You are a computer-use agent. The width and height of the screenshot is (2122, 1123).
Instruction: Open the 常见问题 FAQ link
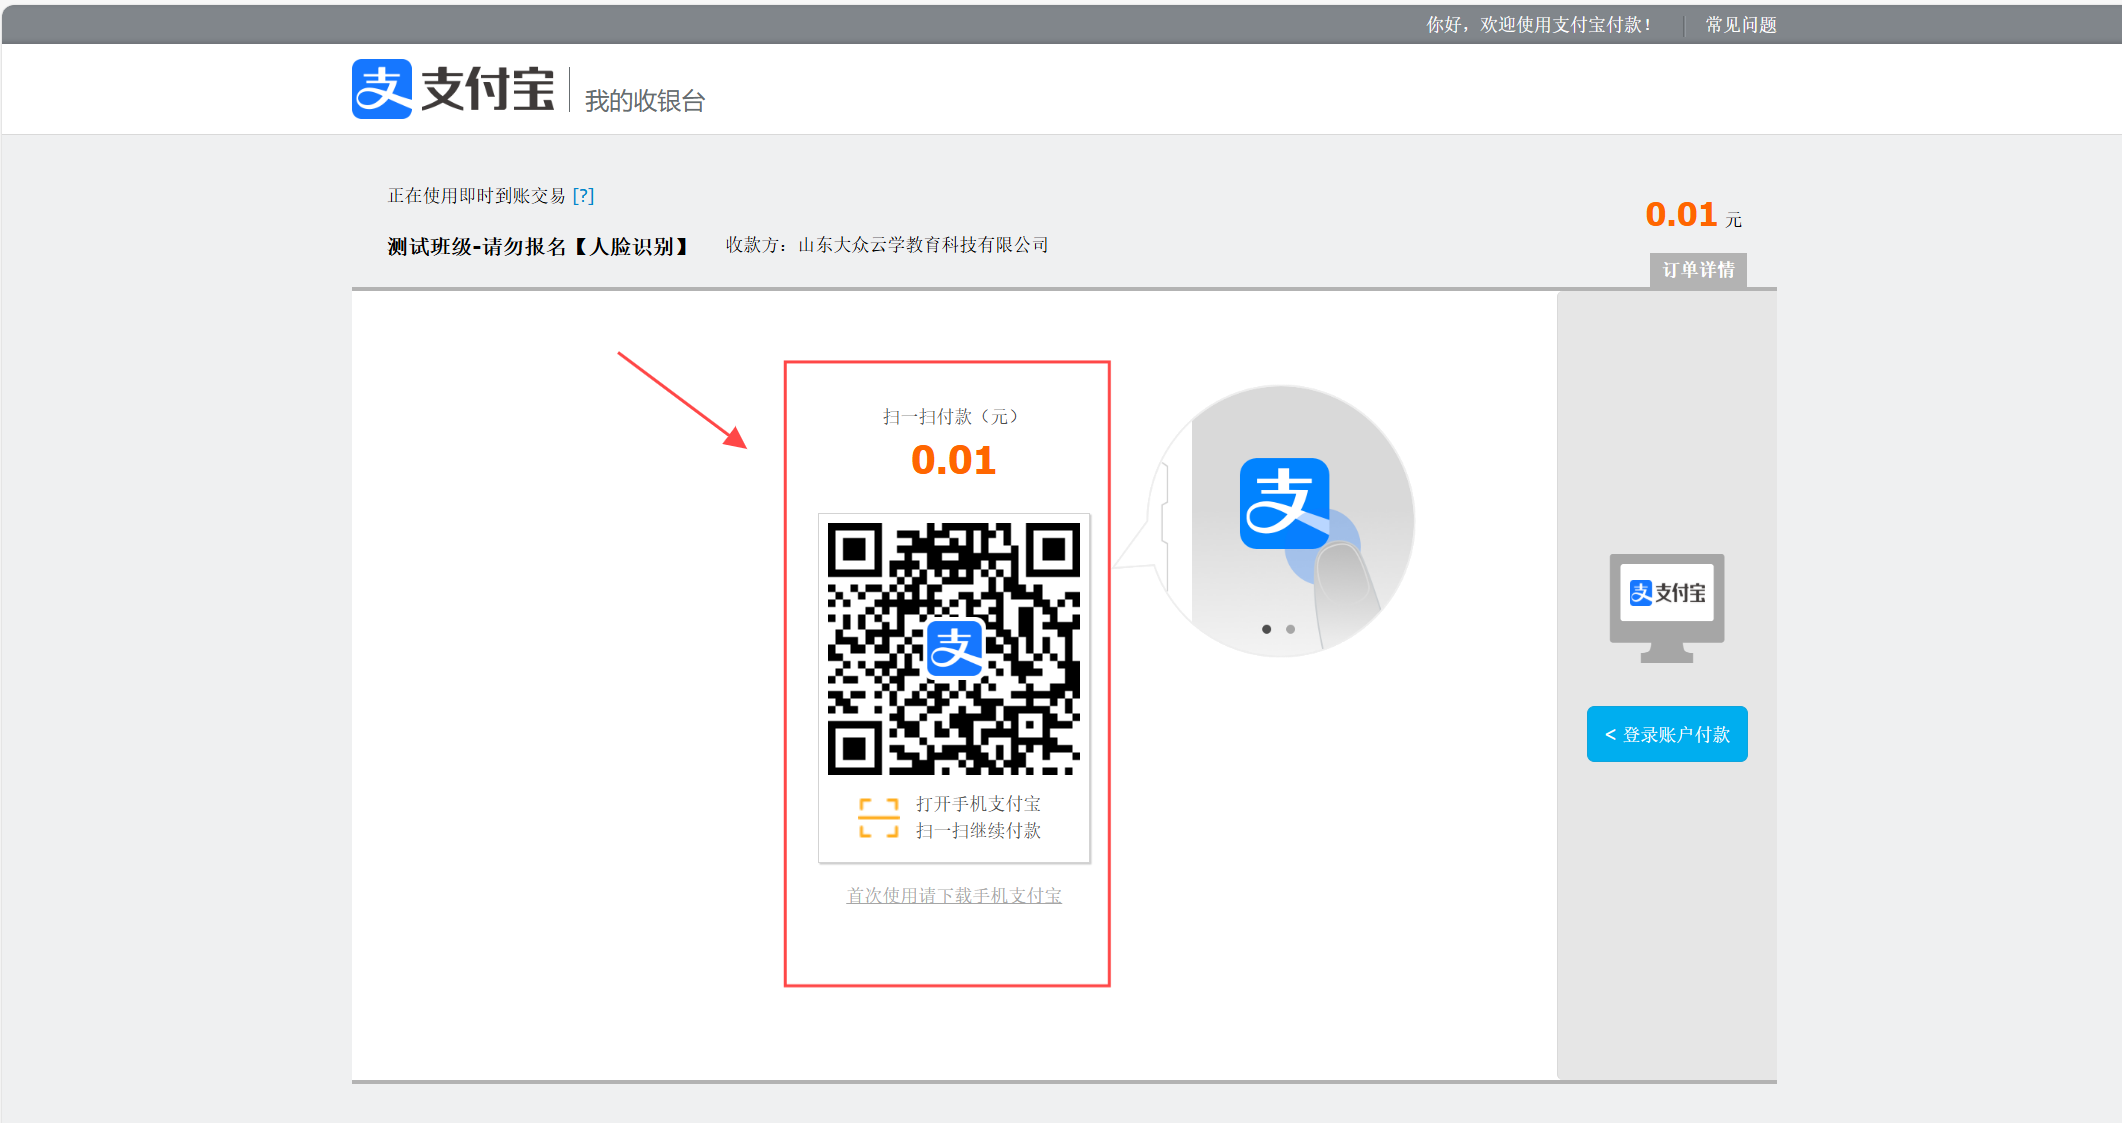(1741, 25)
